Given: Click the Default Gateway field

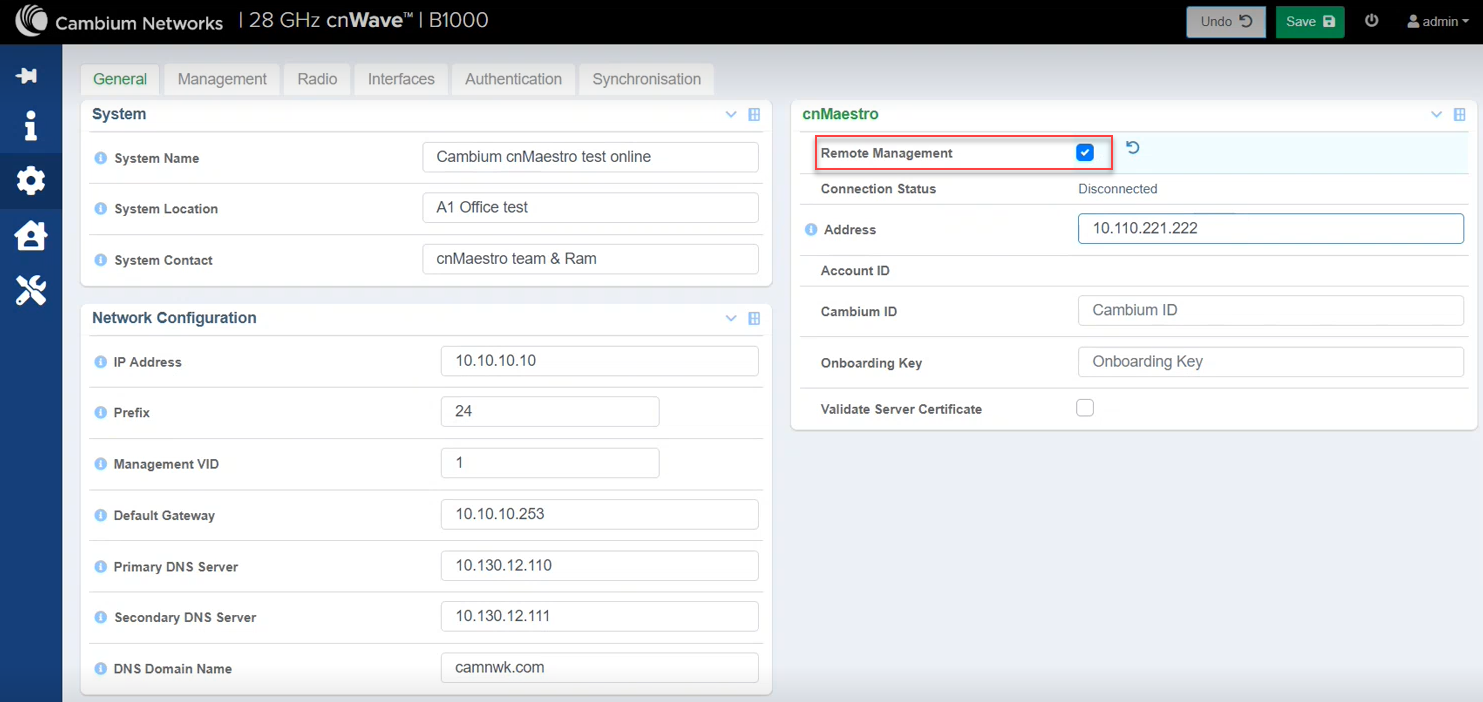Looking at the screenshot, I should [x=599, y=514].
